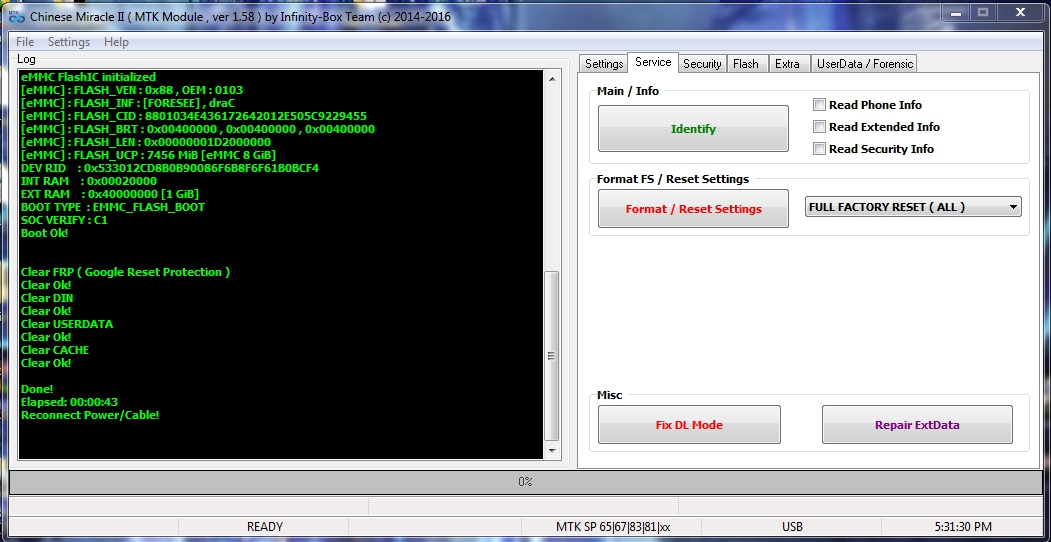Click the 'Elapsed: 00:00:43' log line

click(70, 402)
